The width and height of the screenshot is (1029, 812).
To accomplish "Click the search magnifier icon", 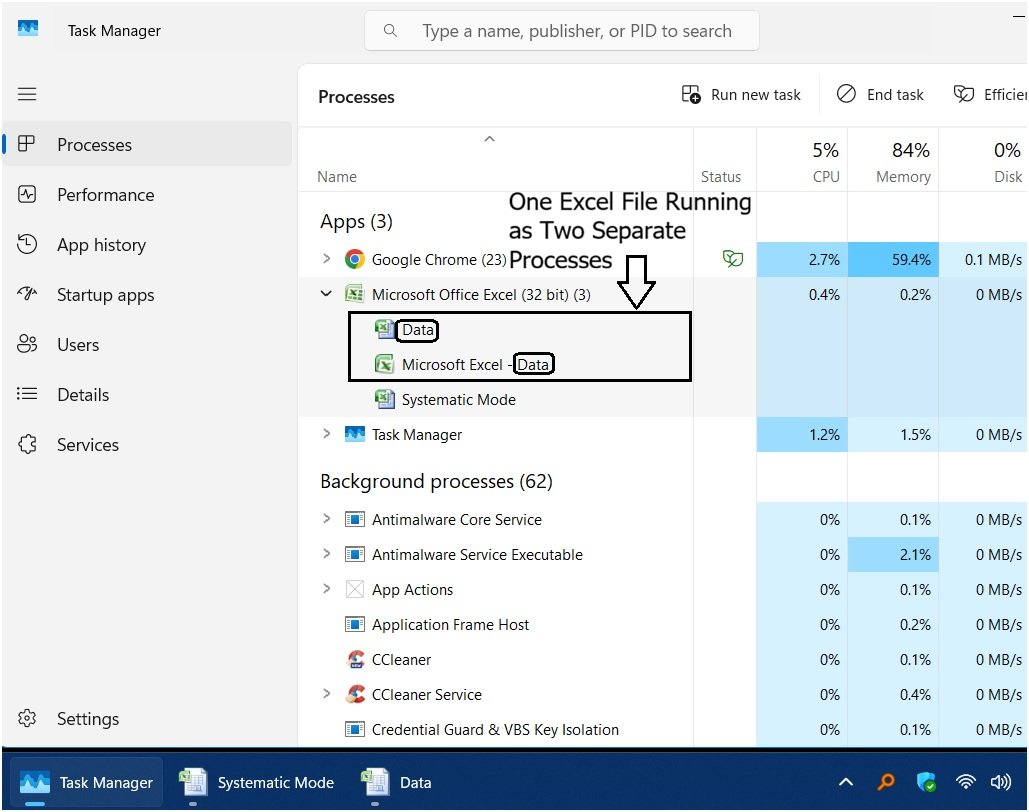I will pyautogui.click(x=390, y=31).
